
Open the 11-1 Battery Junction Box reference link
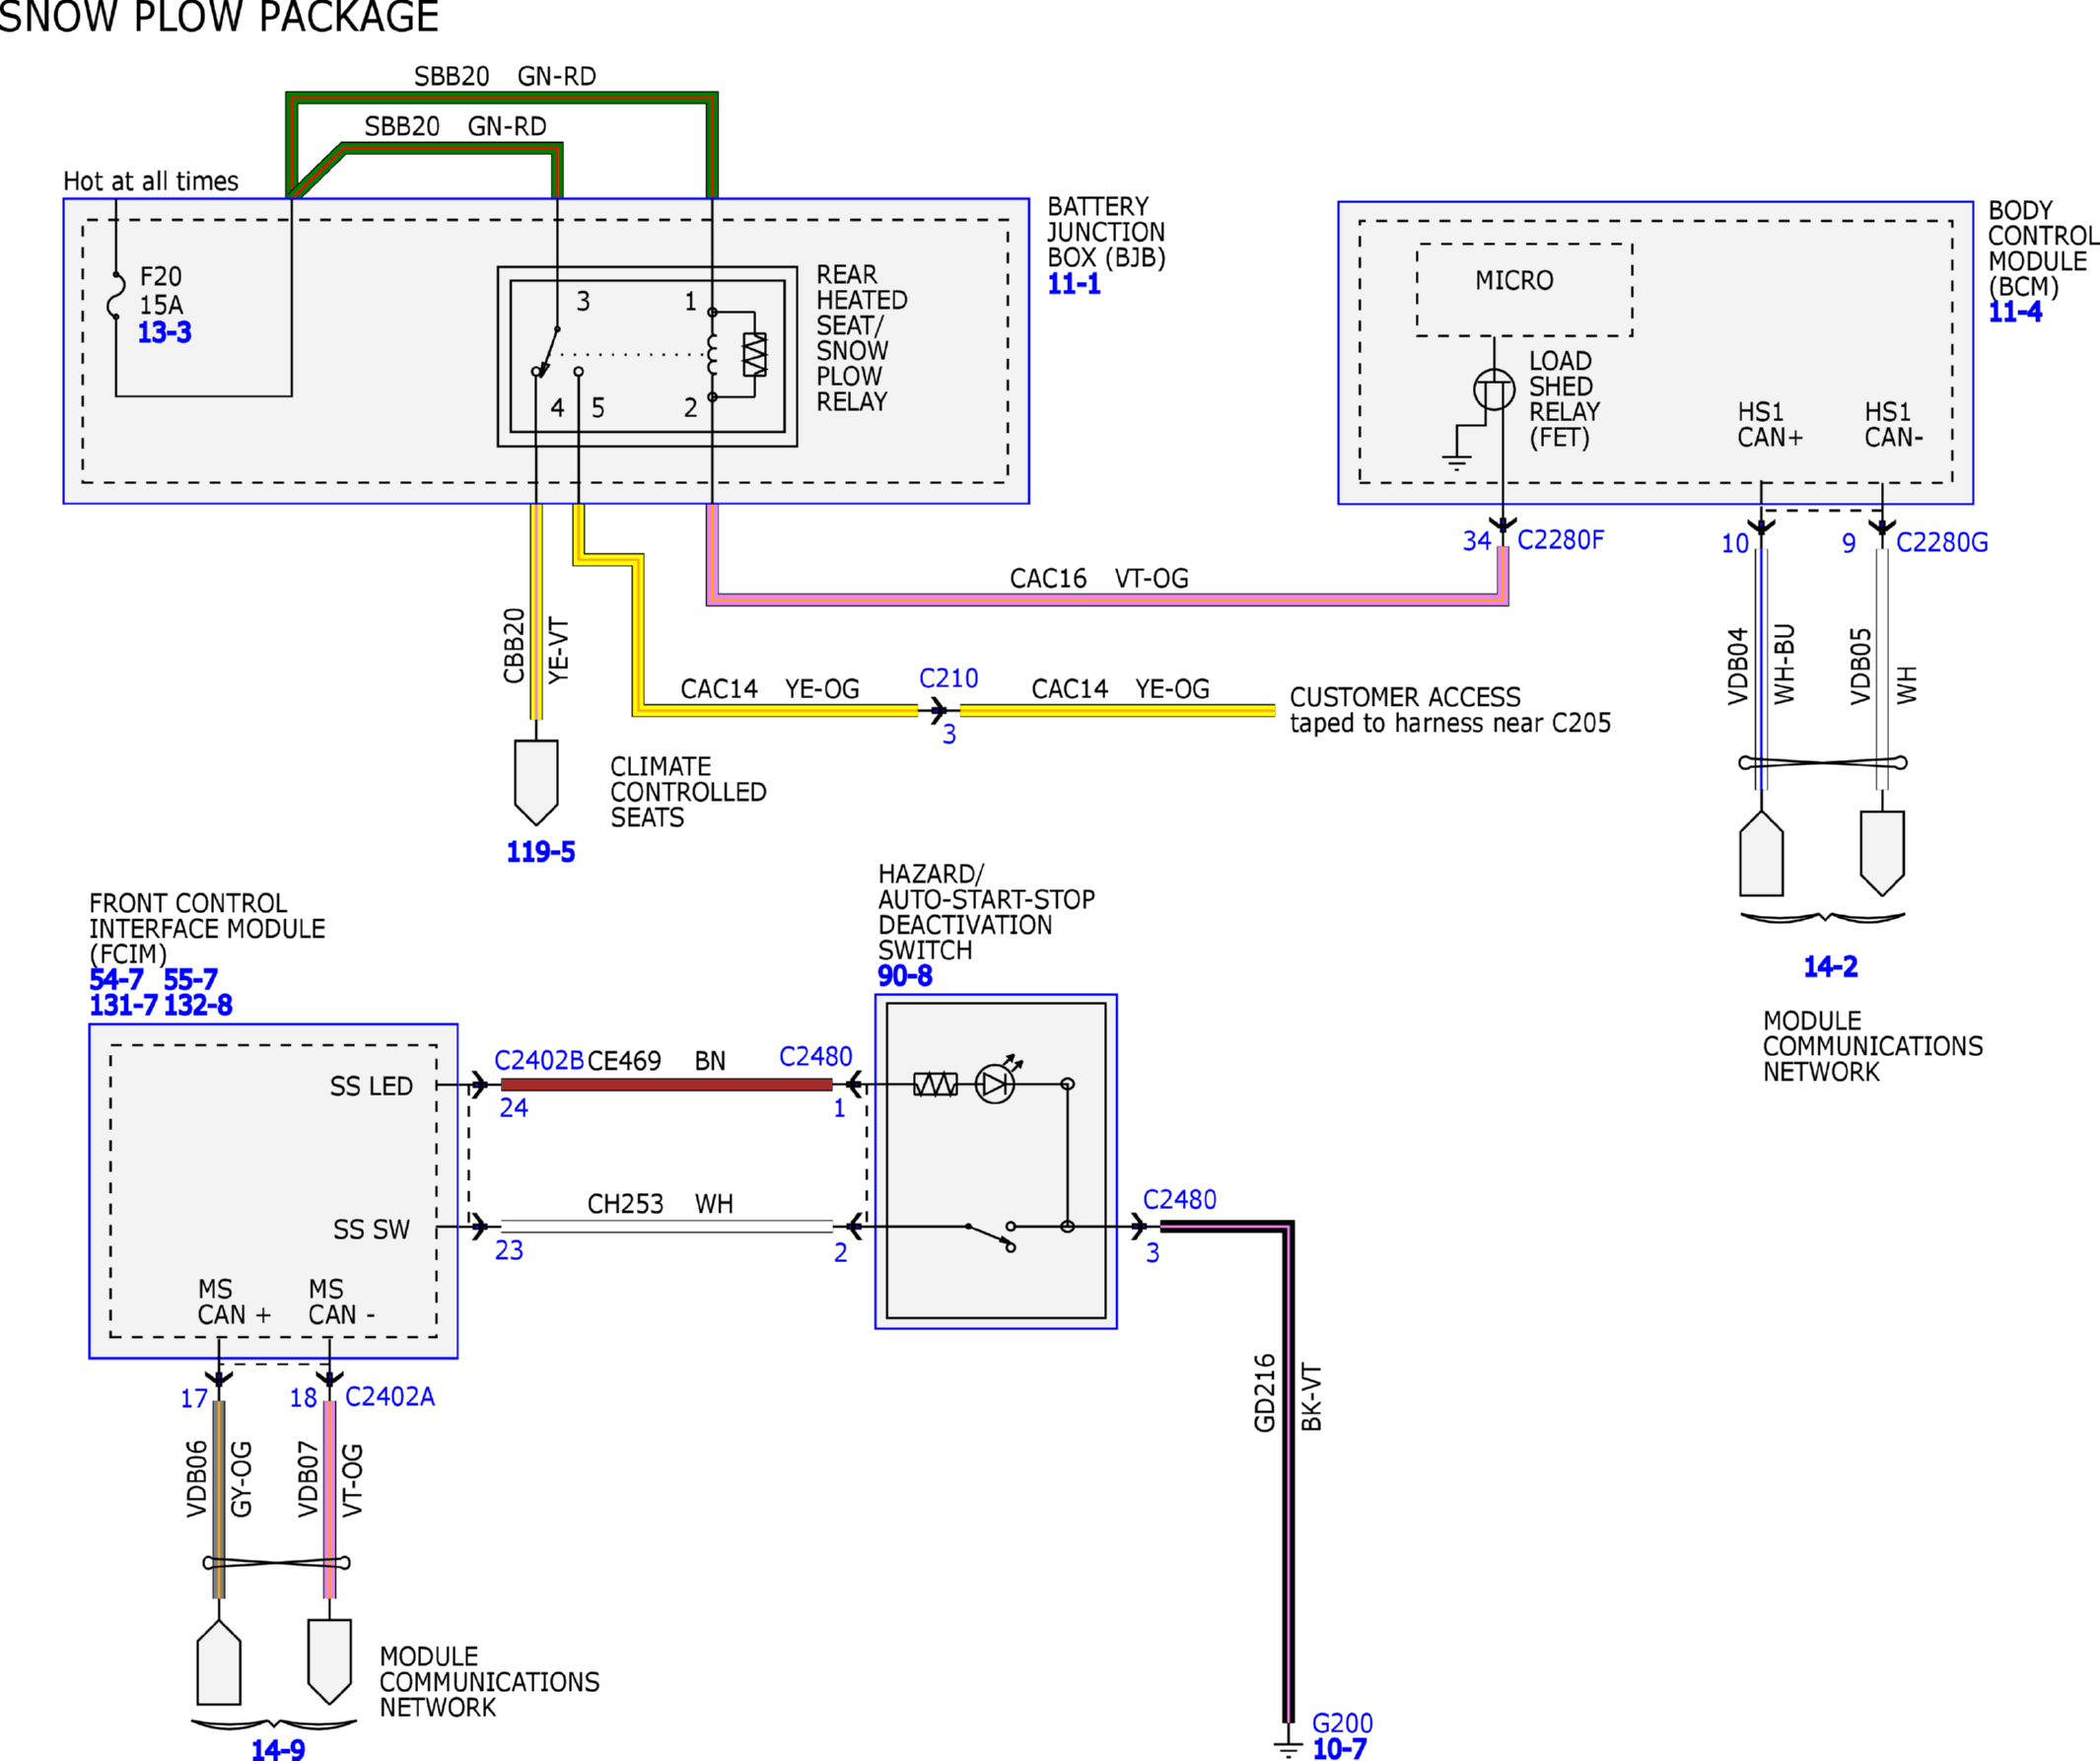(1074, 284)
